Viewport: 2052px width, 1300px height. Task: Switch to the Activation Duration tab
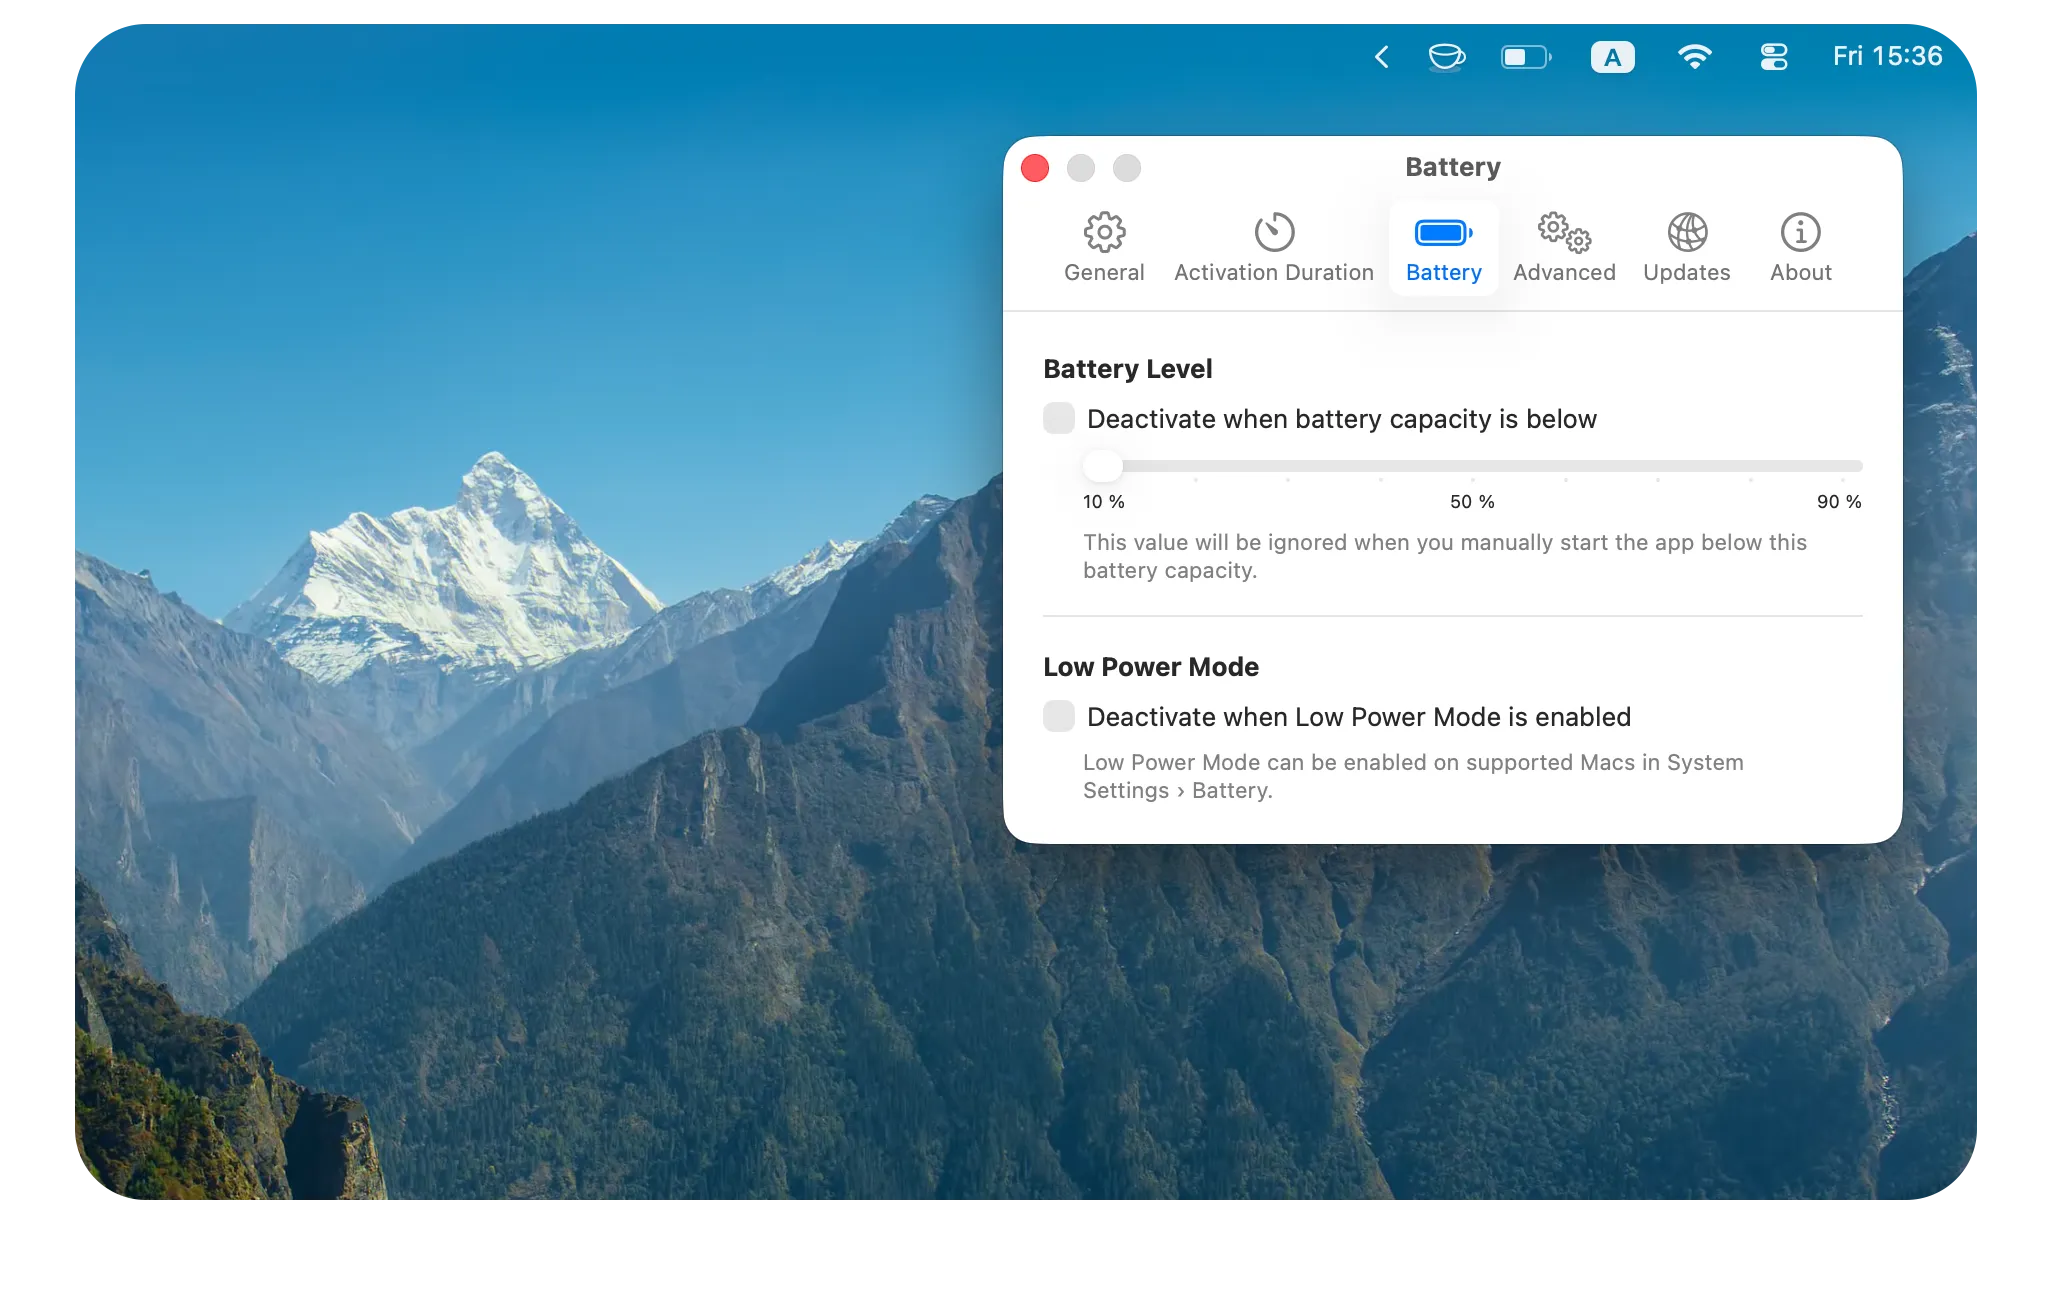click(x=1274, y=248)
